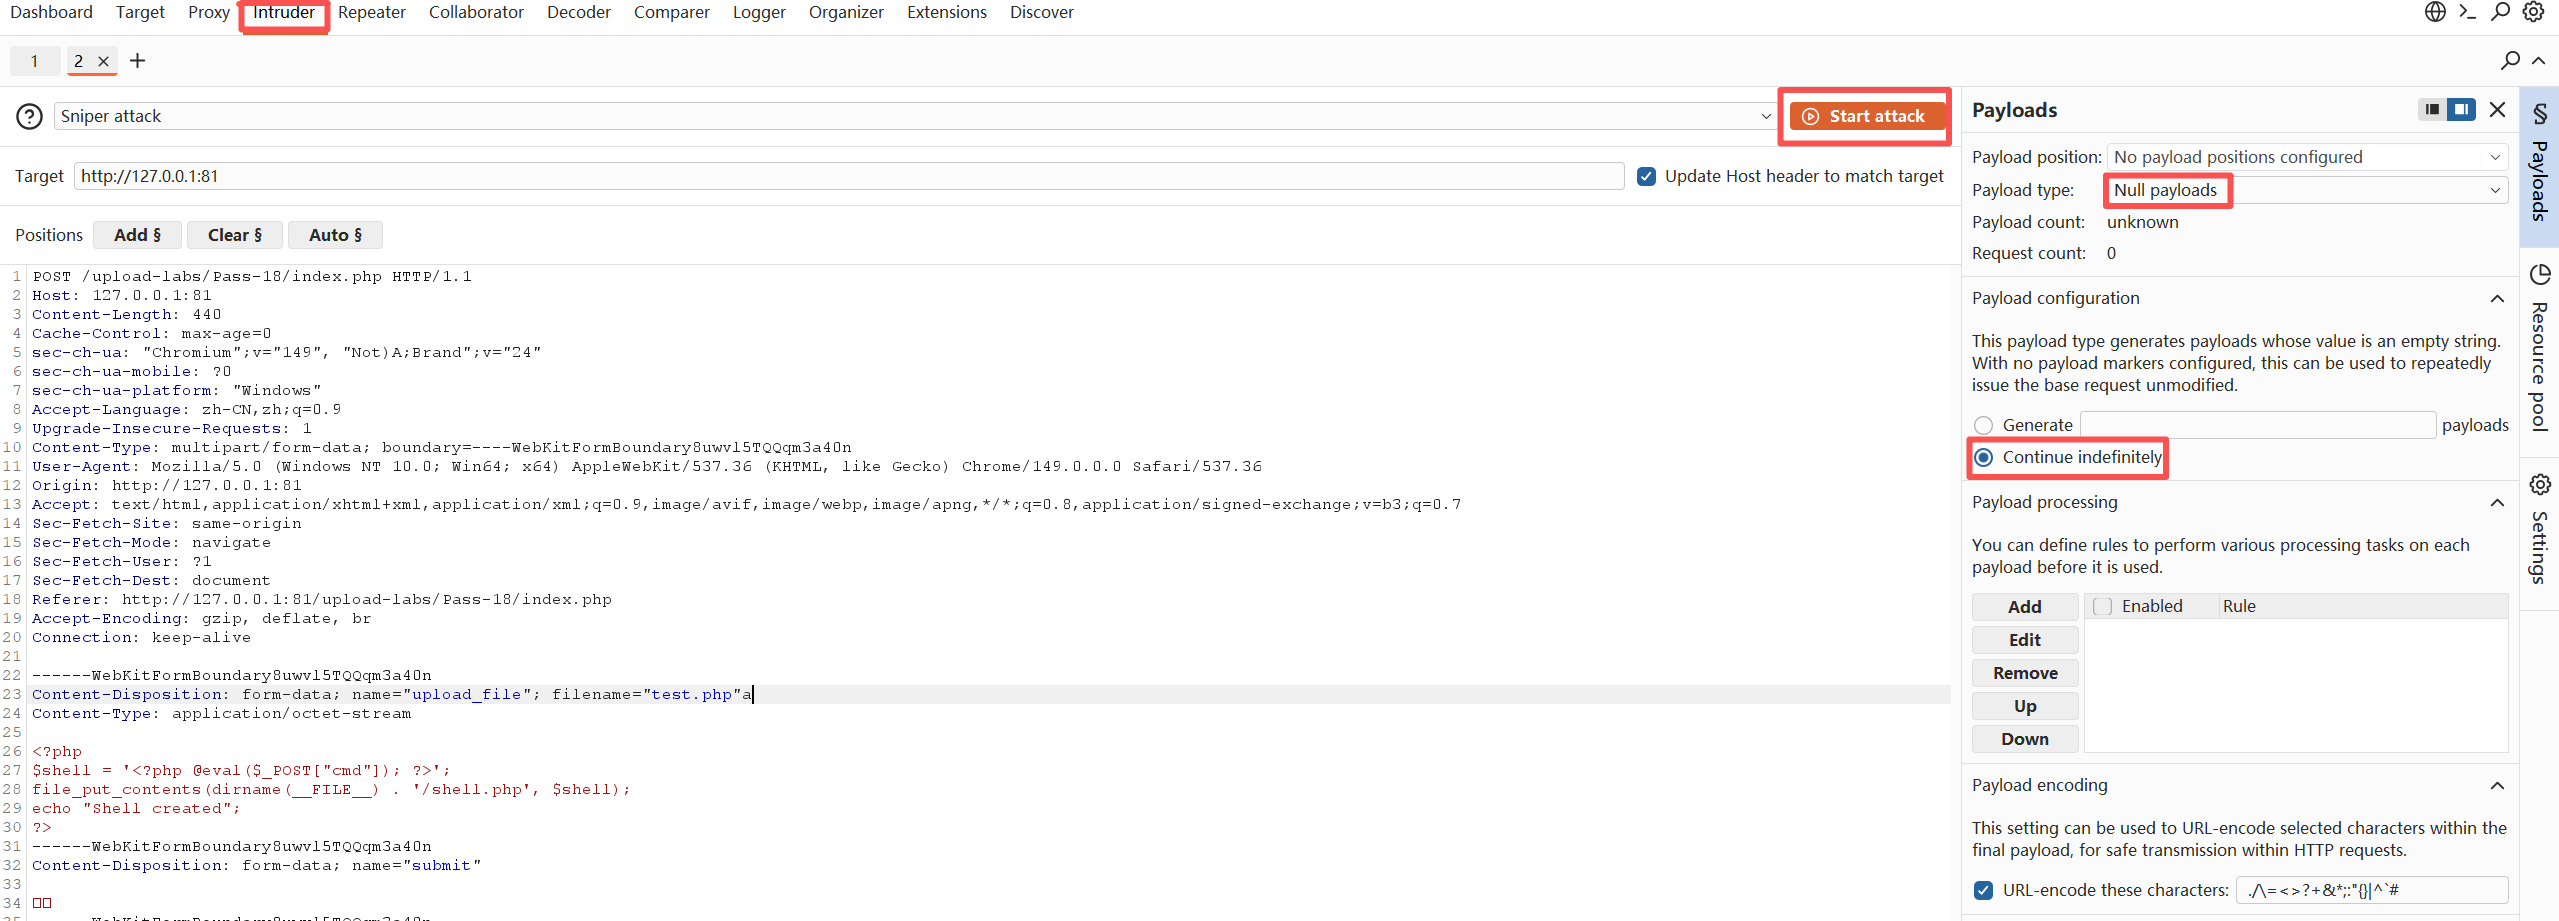2559x921 pixels.
Task: Move processing rule Up
Action: (x=2025, y=706)
